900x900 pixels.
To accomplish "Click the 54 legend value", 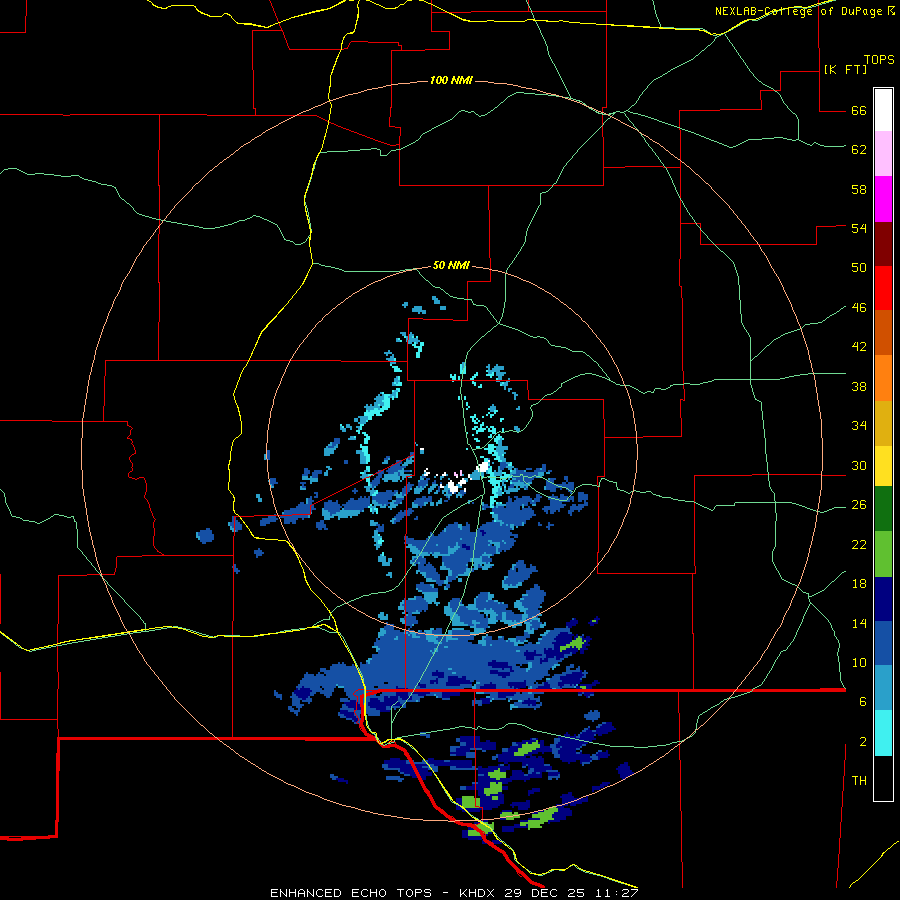I will (859, 228).
